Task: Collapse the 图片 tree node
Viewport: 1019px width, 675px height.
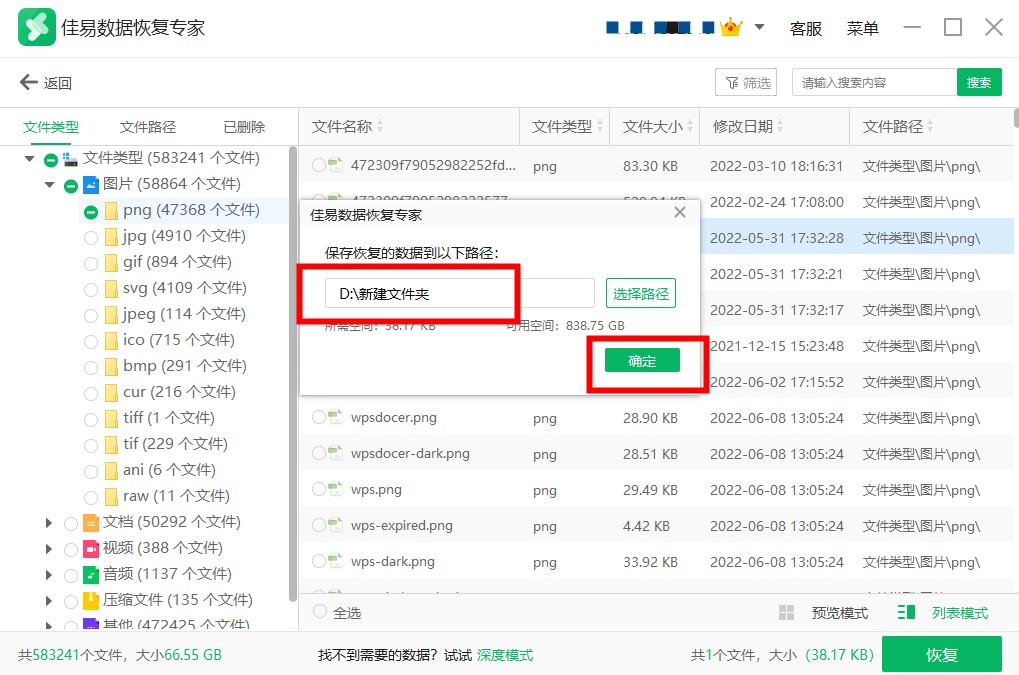Action: [x=49, y=185]
